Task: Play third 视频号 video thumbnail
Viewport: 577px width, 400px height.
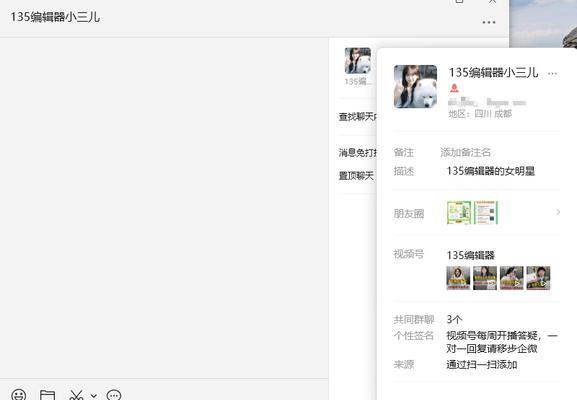Action: pyautogui.click(x=511, y=278)
